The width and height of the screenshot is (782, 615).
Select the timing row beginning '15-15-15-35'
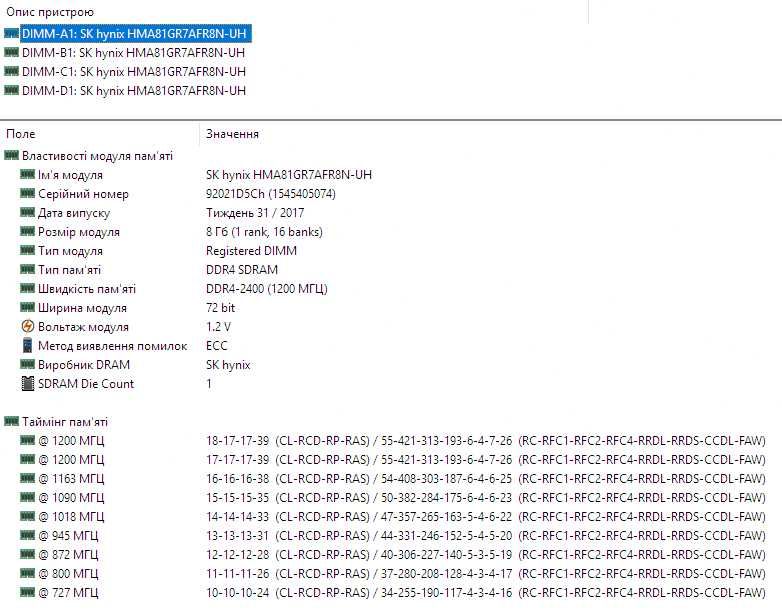(x=486, y=498)
